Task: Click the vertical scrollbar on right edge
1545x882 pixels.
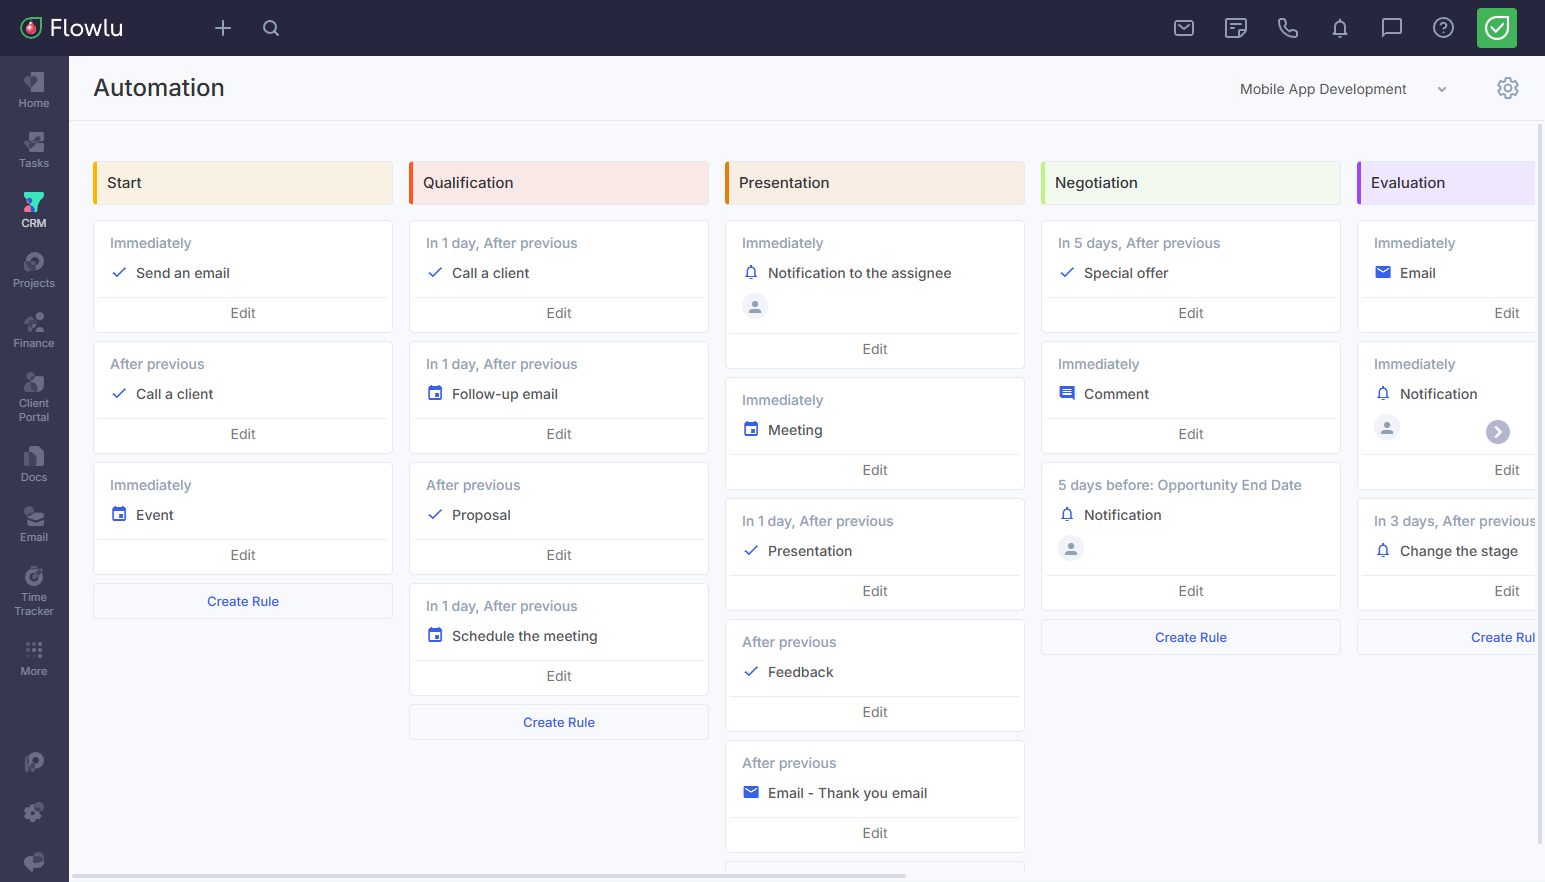Action: [x=1540, y=484]
